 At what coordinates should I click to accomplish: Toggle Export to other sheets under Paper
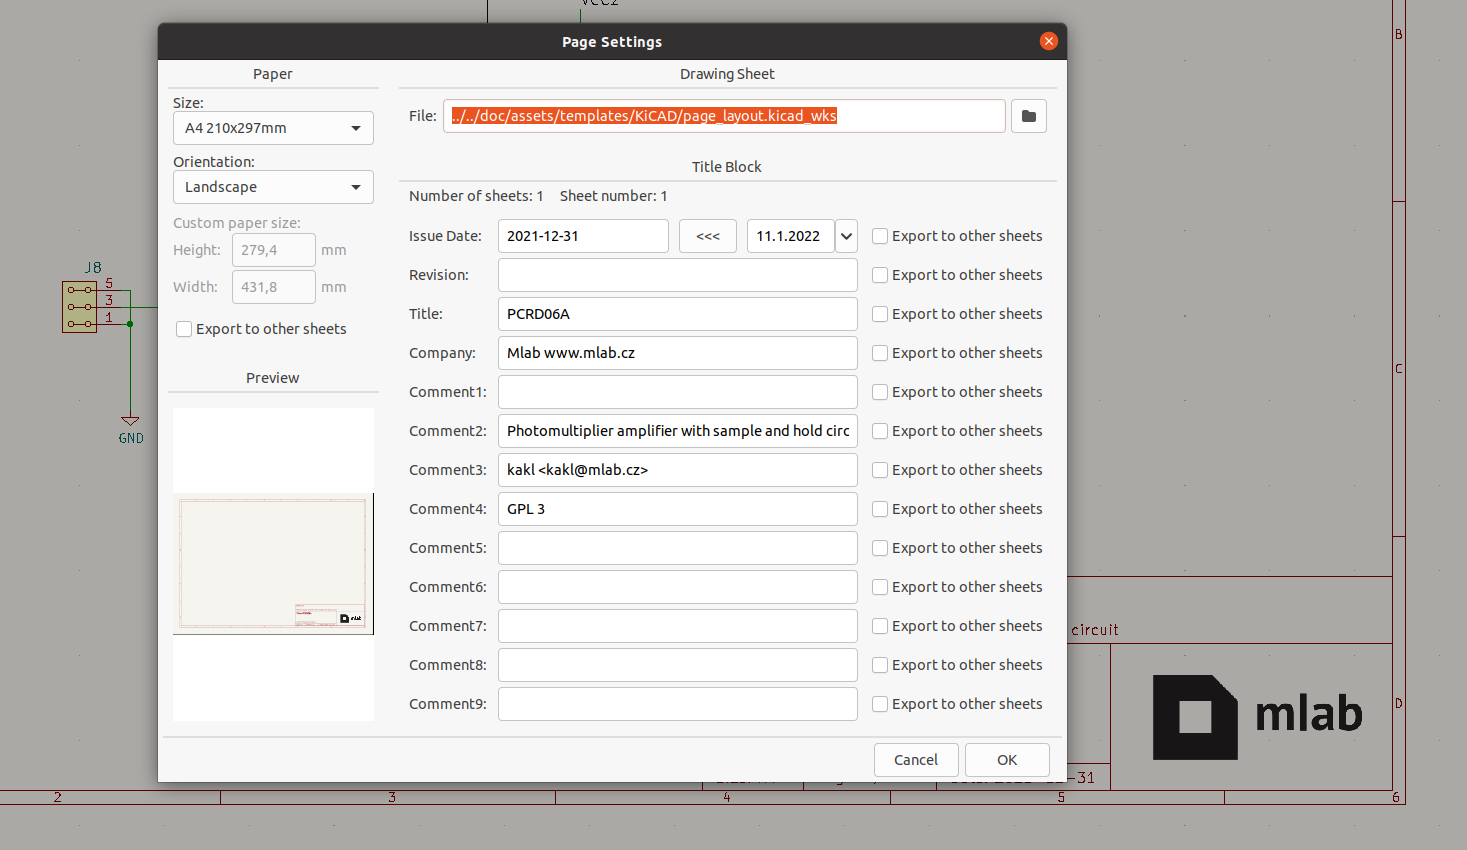click(184, 329)
